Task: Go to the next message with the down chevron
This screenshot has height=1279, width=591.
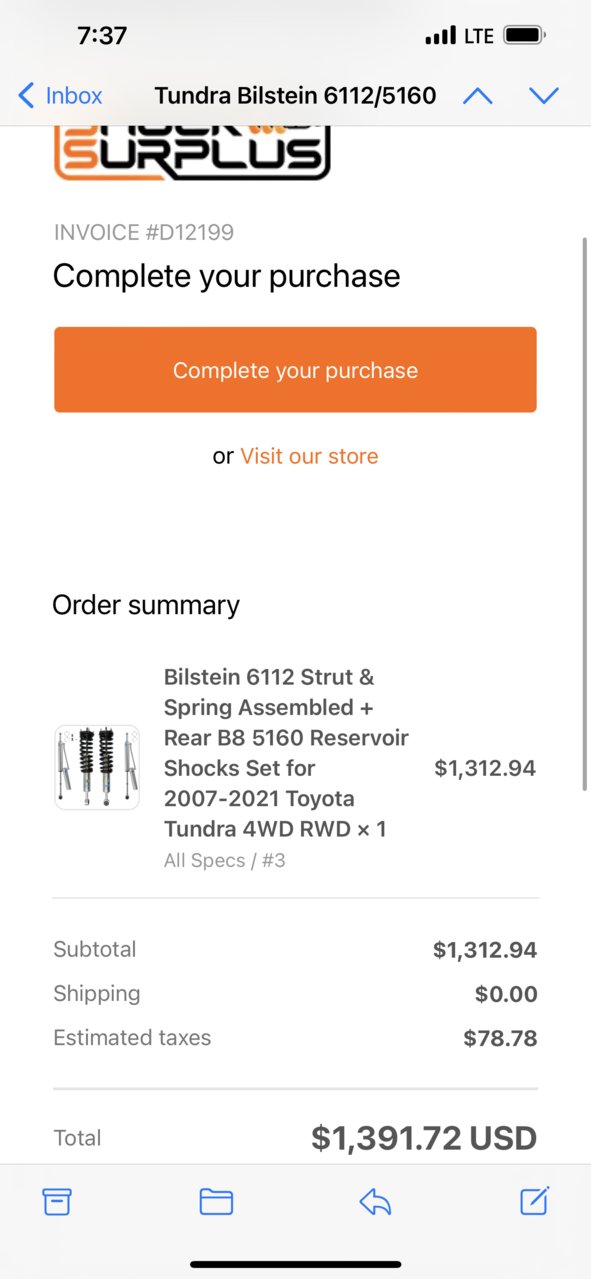Action: coord(544,96)
